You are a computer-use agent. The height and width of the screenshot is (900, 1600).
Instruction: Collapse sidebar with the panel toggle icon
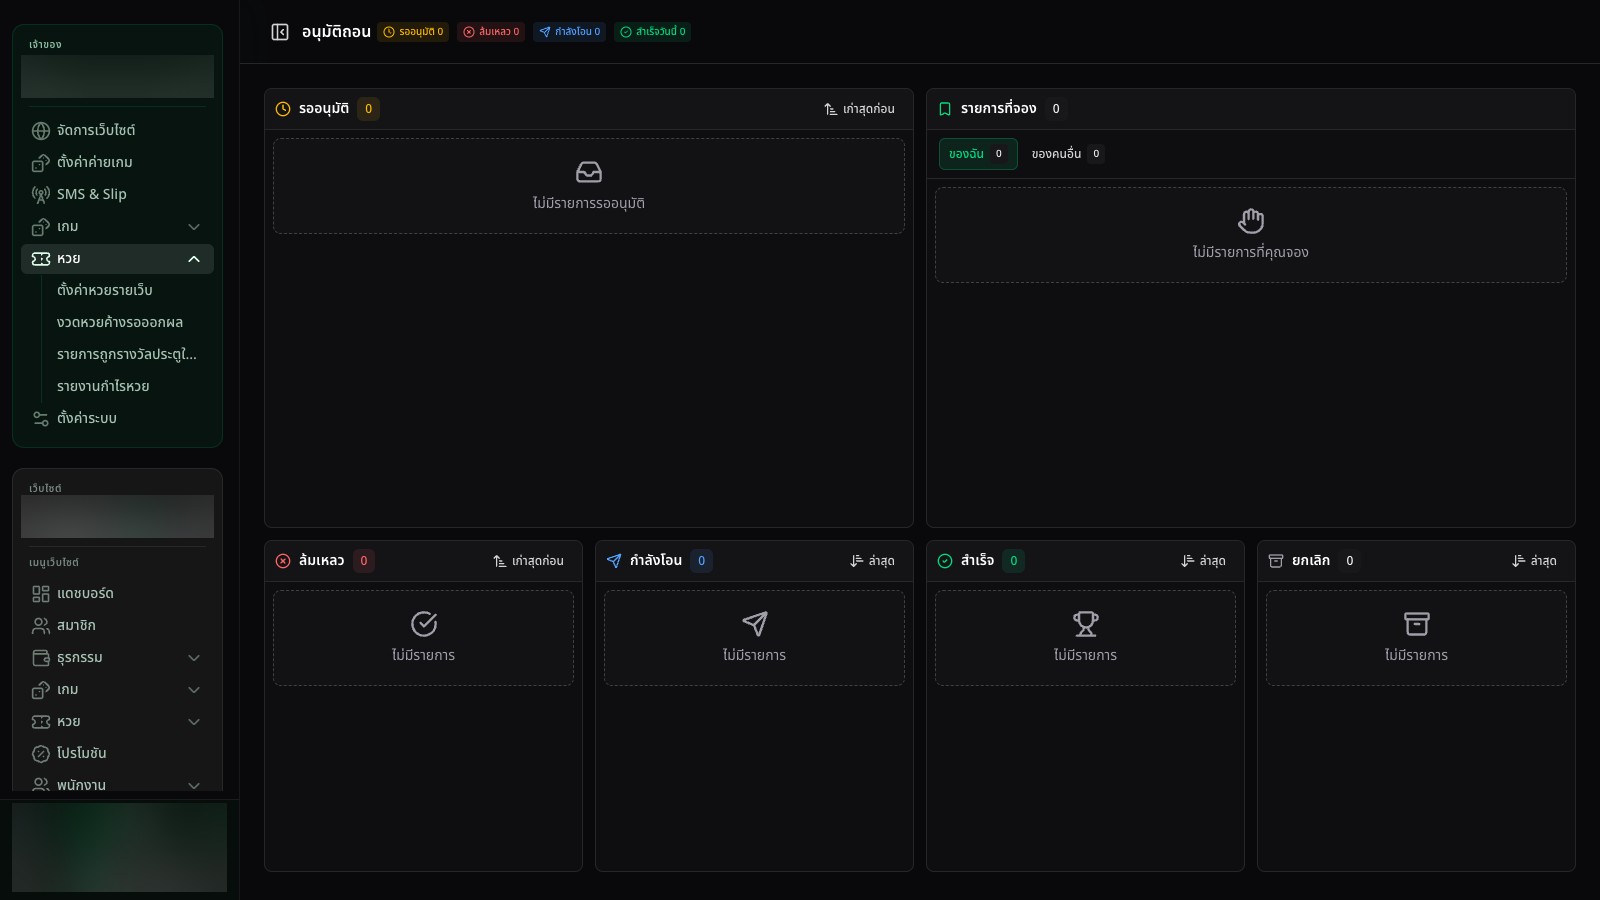280,32
